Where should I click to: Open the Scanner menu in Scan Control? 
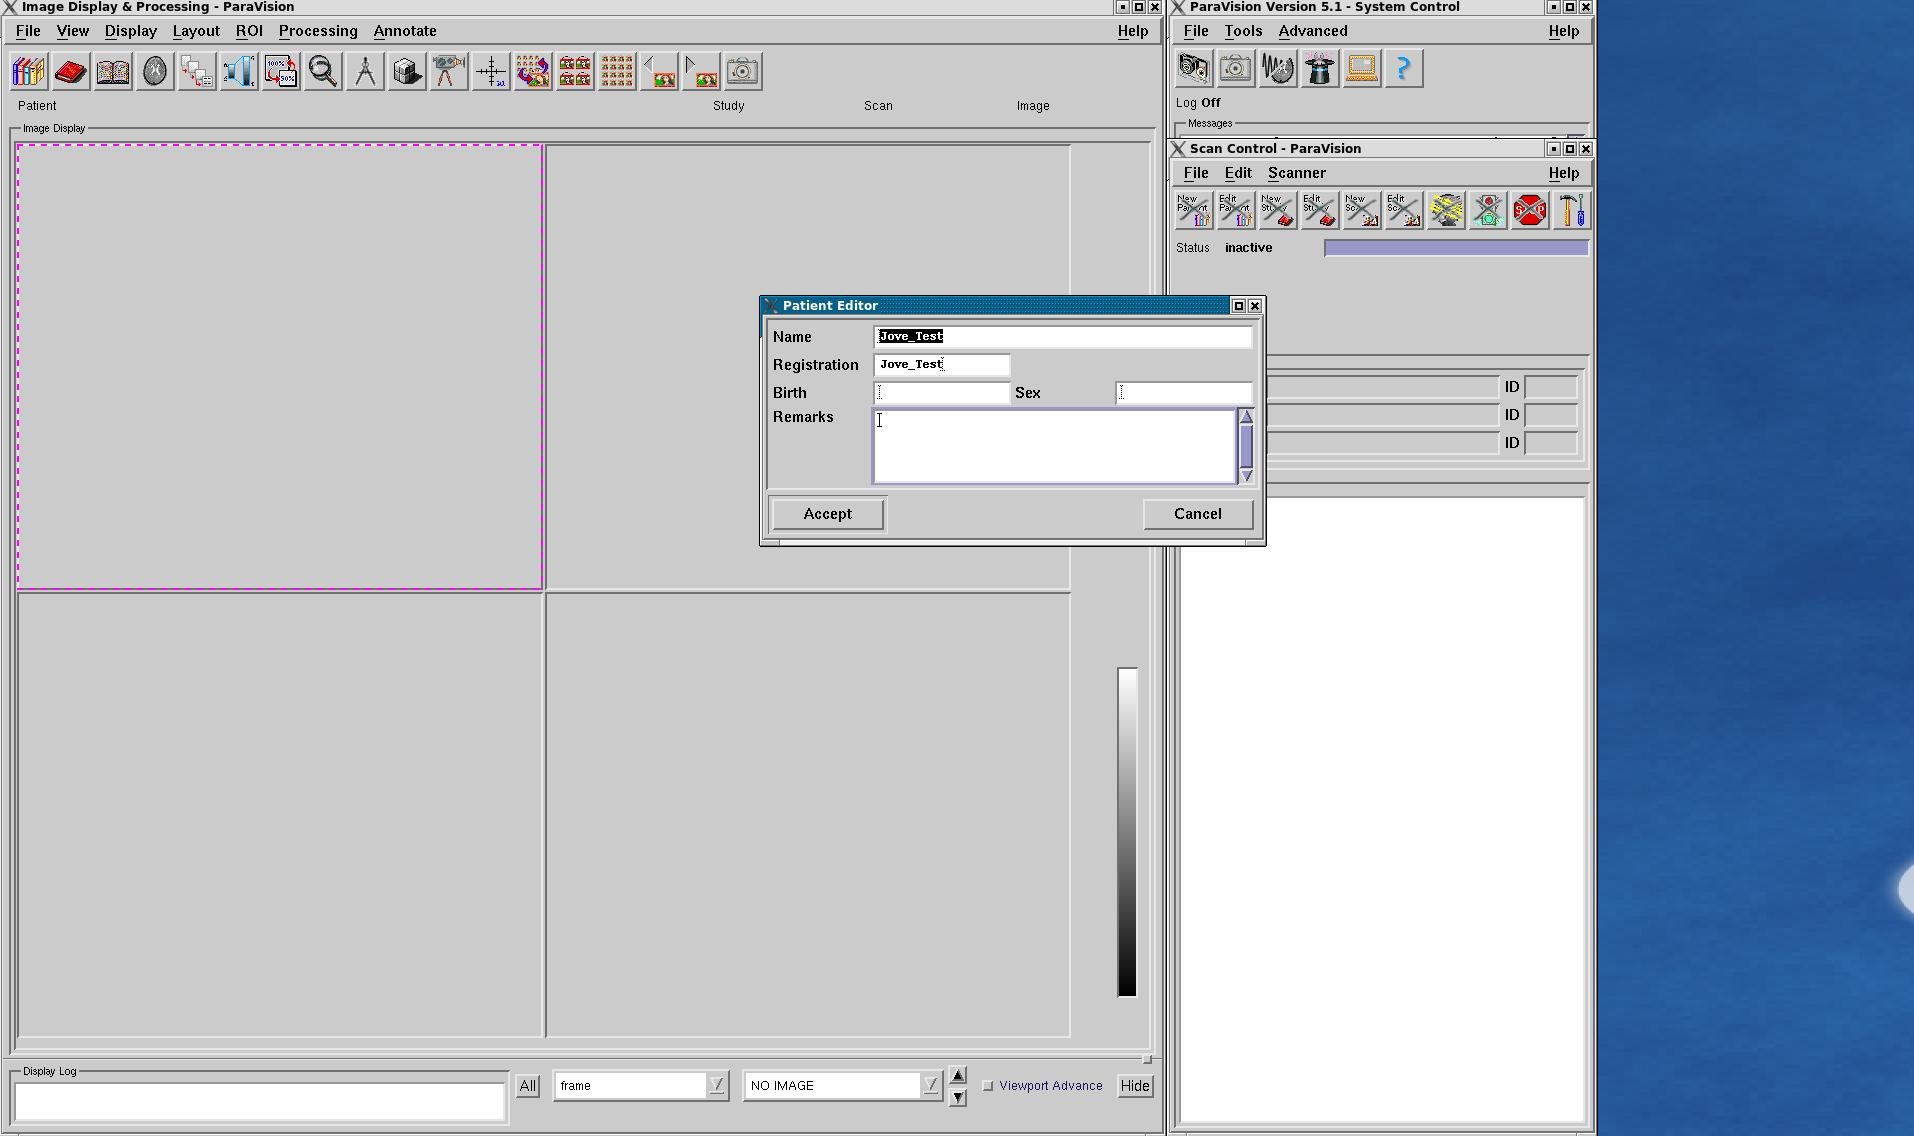click(x=1296, y=173)
